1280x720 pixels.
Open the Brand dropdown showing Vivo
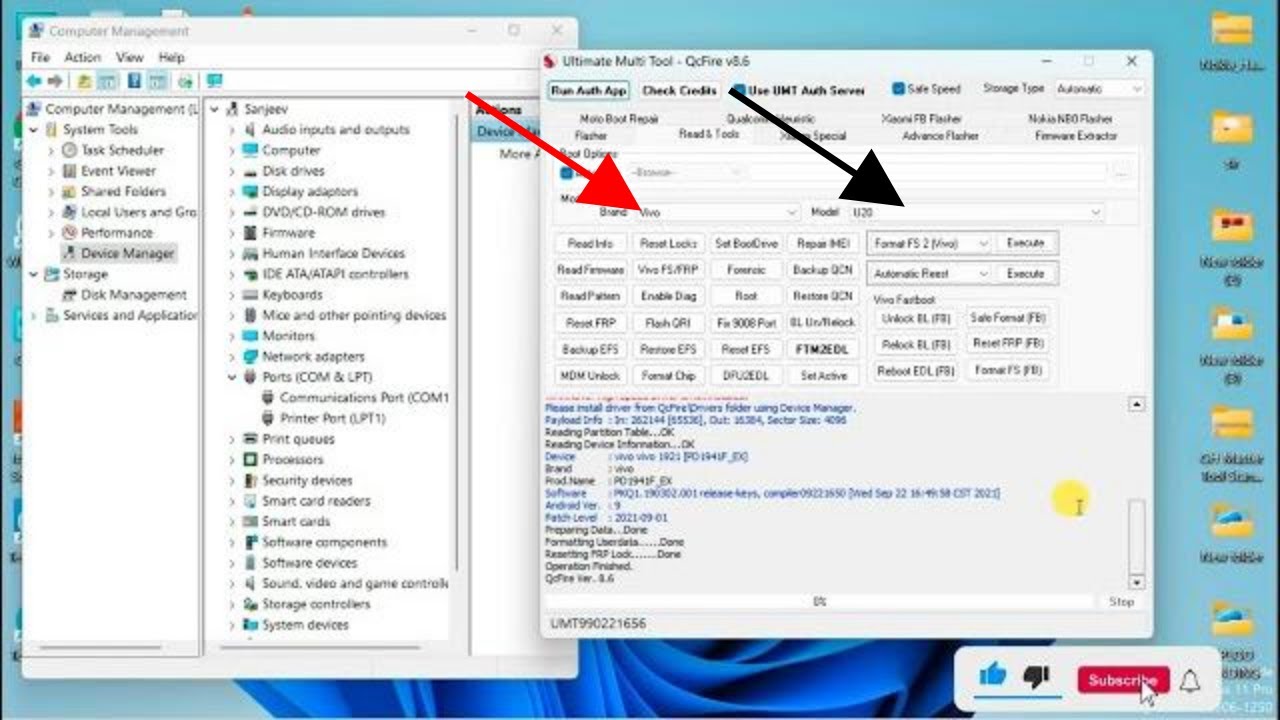coord(718,212)
